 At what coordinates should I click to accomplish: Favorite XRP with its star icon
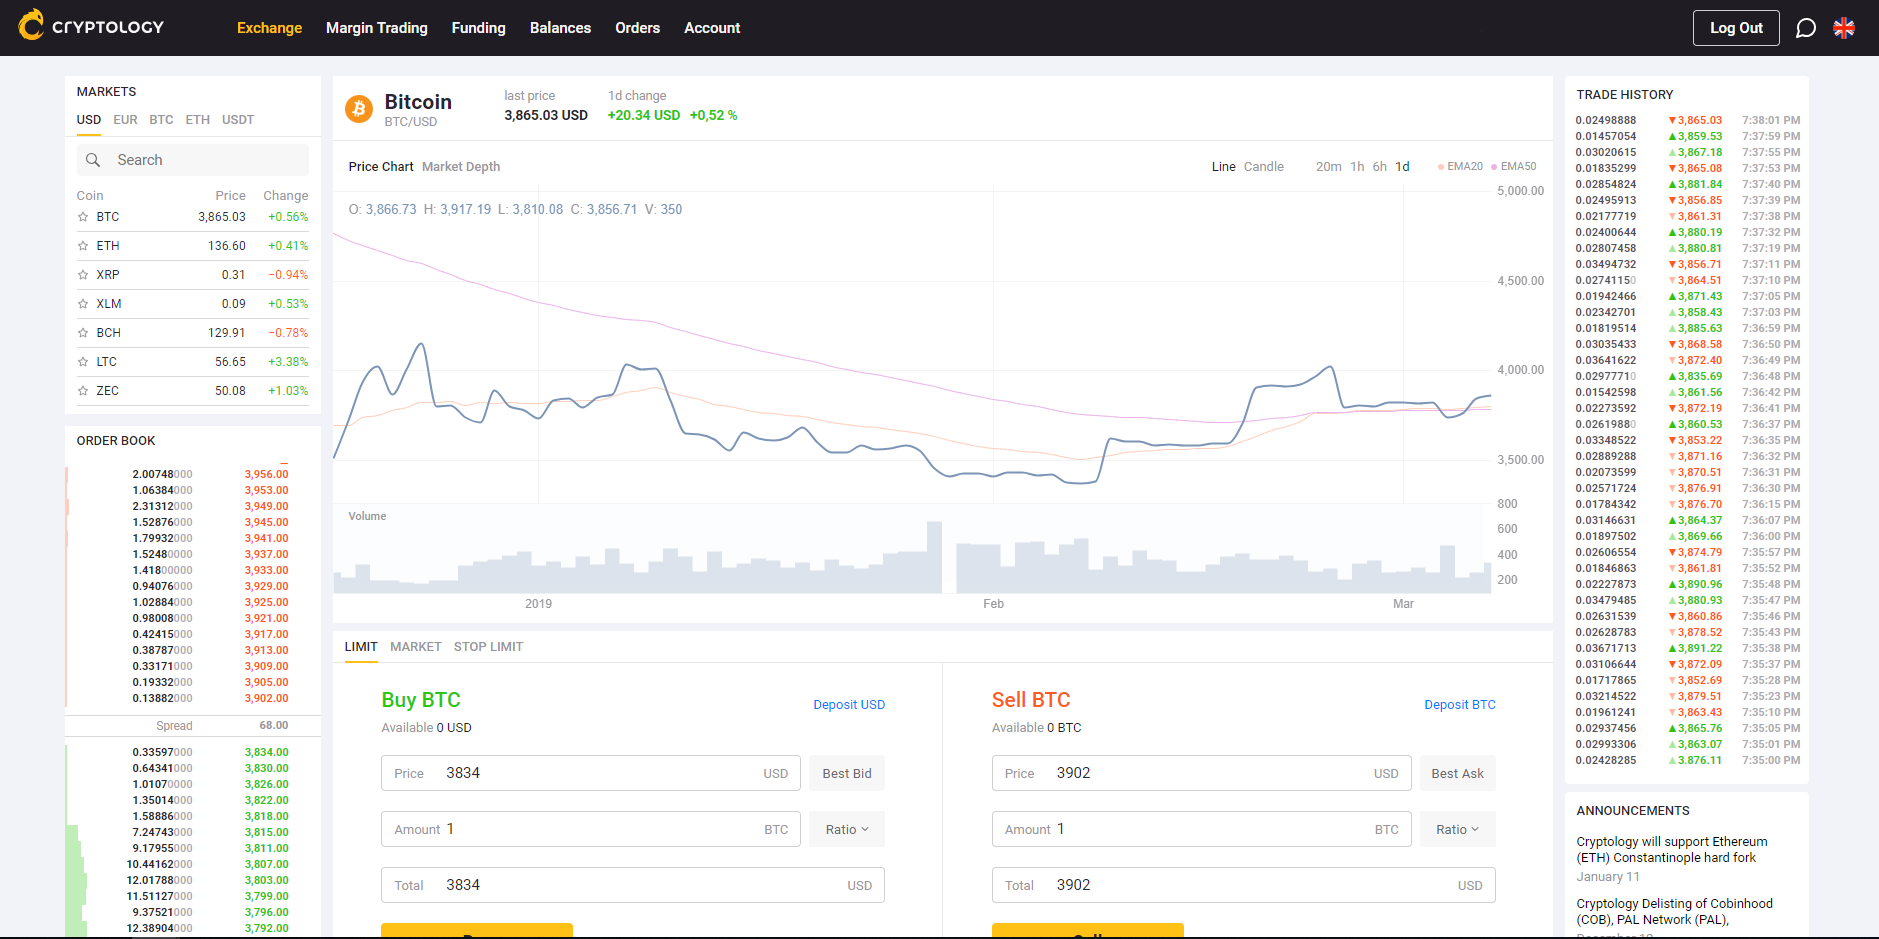(x=83, y=275)
